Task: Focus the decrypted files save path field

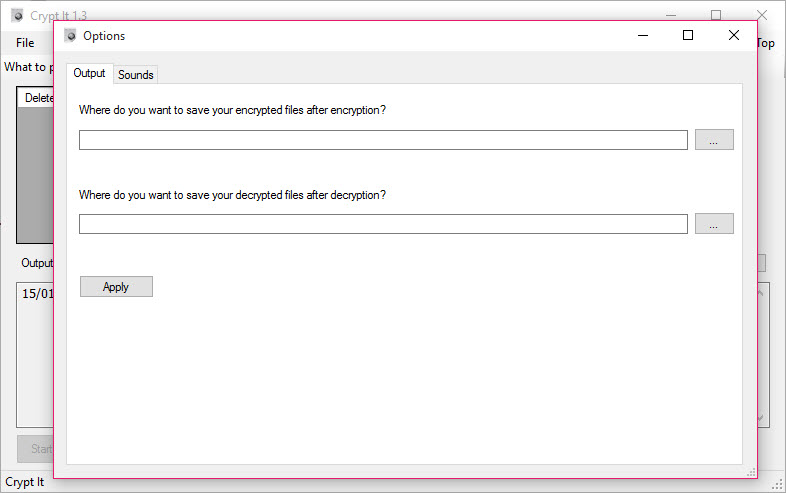Action: [383, 224]
